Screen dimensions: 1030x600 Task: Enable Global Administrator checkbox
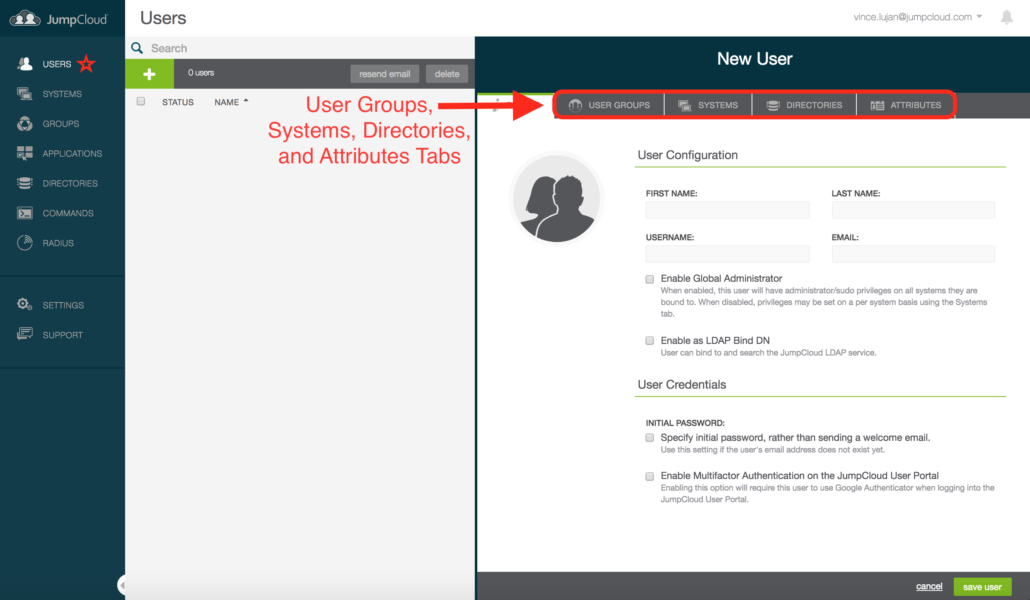(x=650, y=279)
